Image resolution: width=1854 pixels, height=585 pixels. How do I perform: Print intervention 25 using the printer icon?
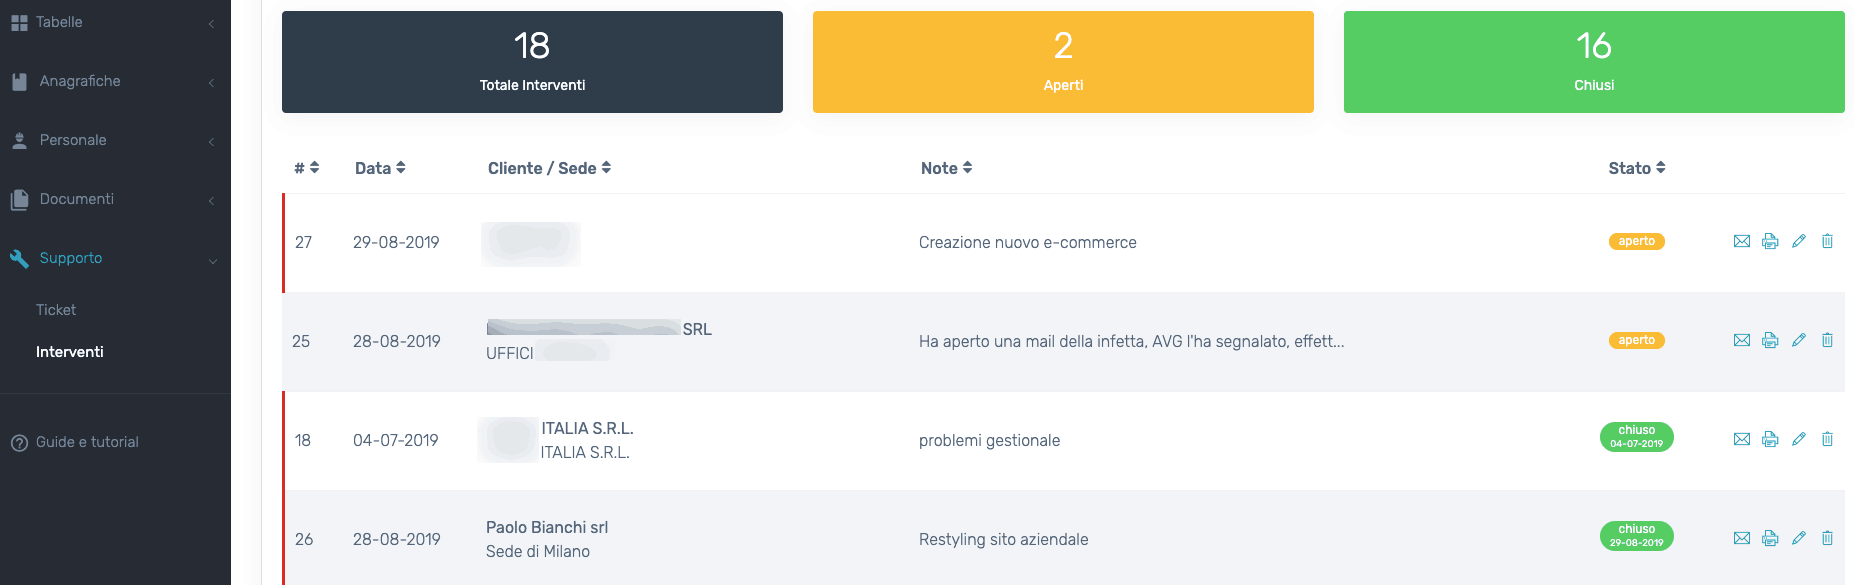[x=1770, y=340]
